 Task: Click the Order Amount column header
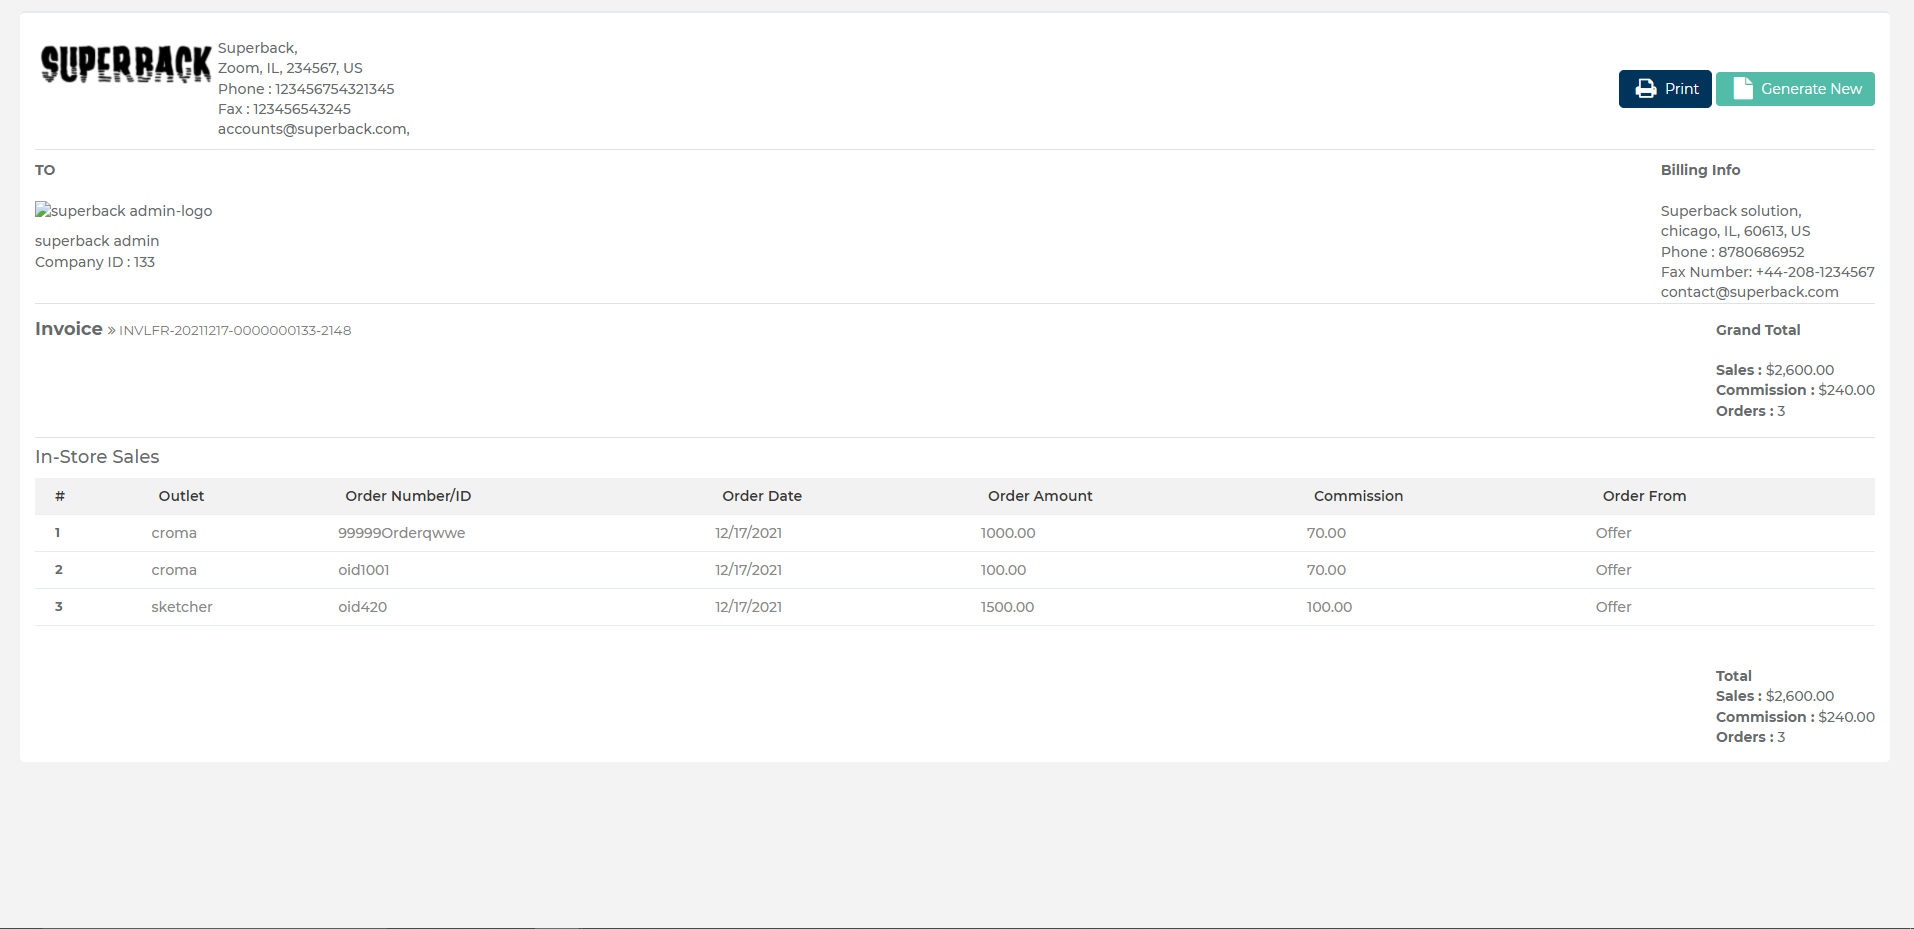1040,496
